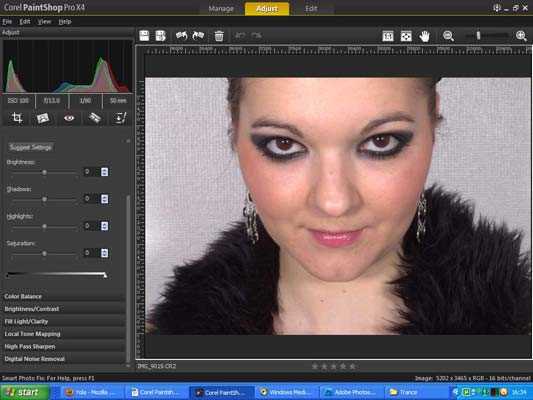Click the histogram display
533x400 pixels.
click(x=67, y=66)
